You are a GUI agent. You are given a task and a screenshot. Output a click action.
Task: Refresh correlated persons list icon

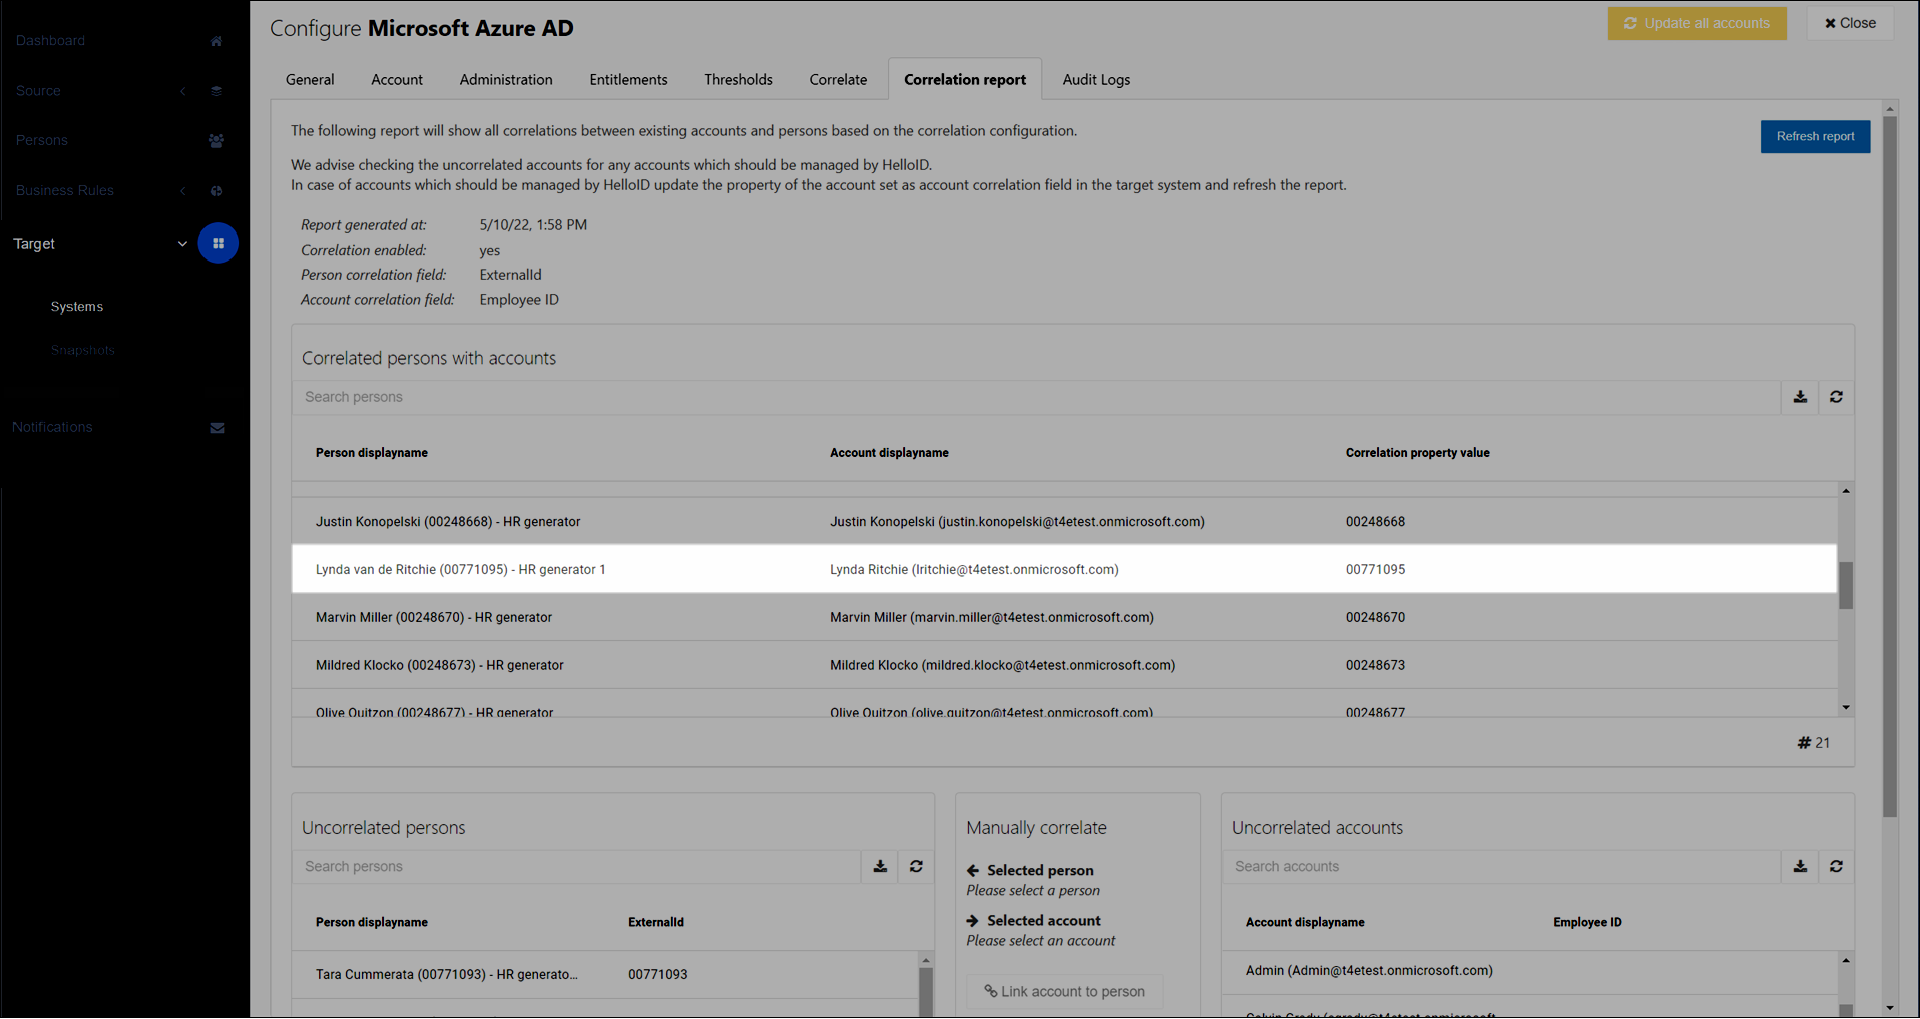[1836, 397]
